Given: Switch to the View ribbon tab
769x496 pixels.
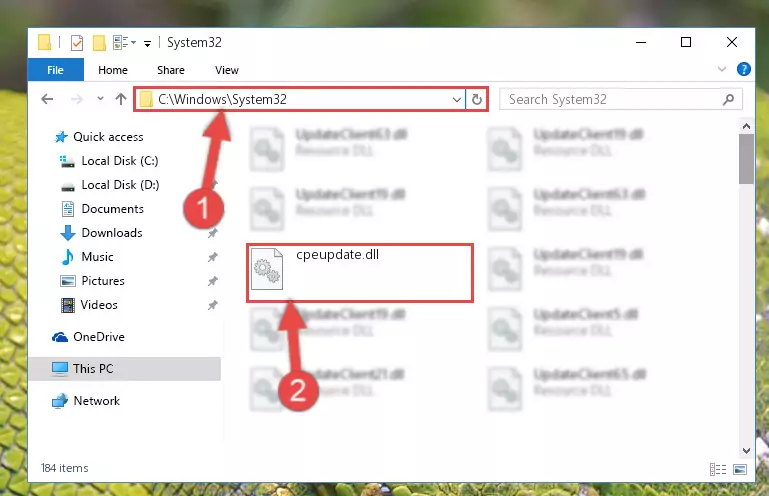Looking at the screenshot, I should click(227, 70).
